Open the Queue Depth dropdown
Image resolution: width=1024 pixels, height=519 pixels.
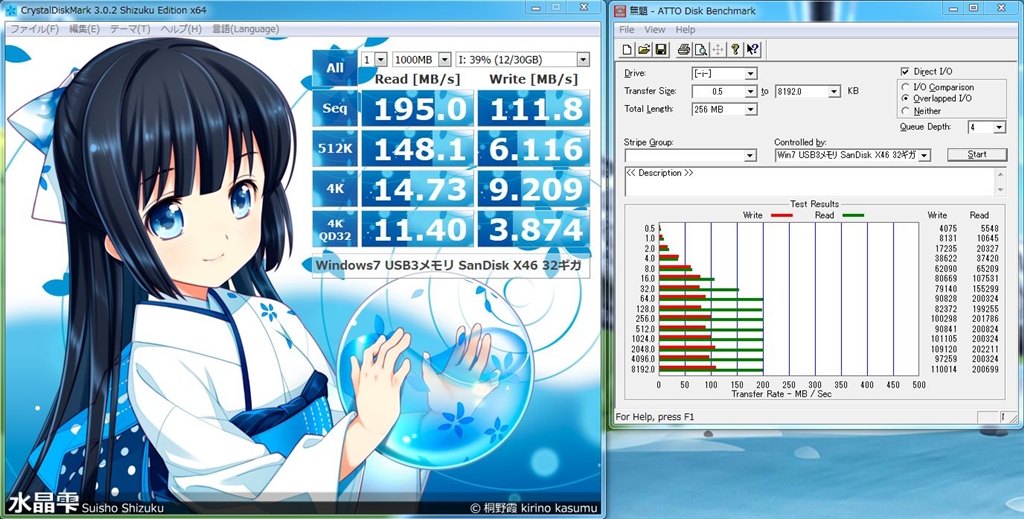click(999, 128)
